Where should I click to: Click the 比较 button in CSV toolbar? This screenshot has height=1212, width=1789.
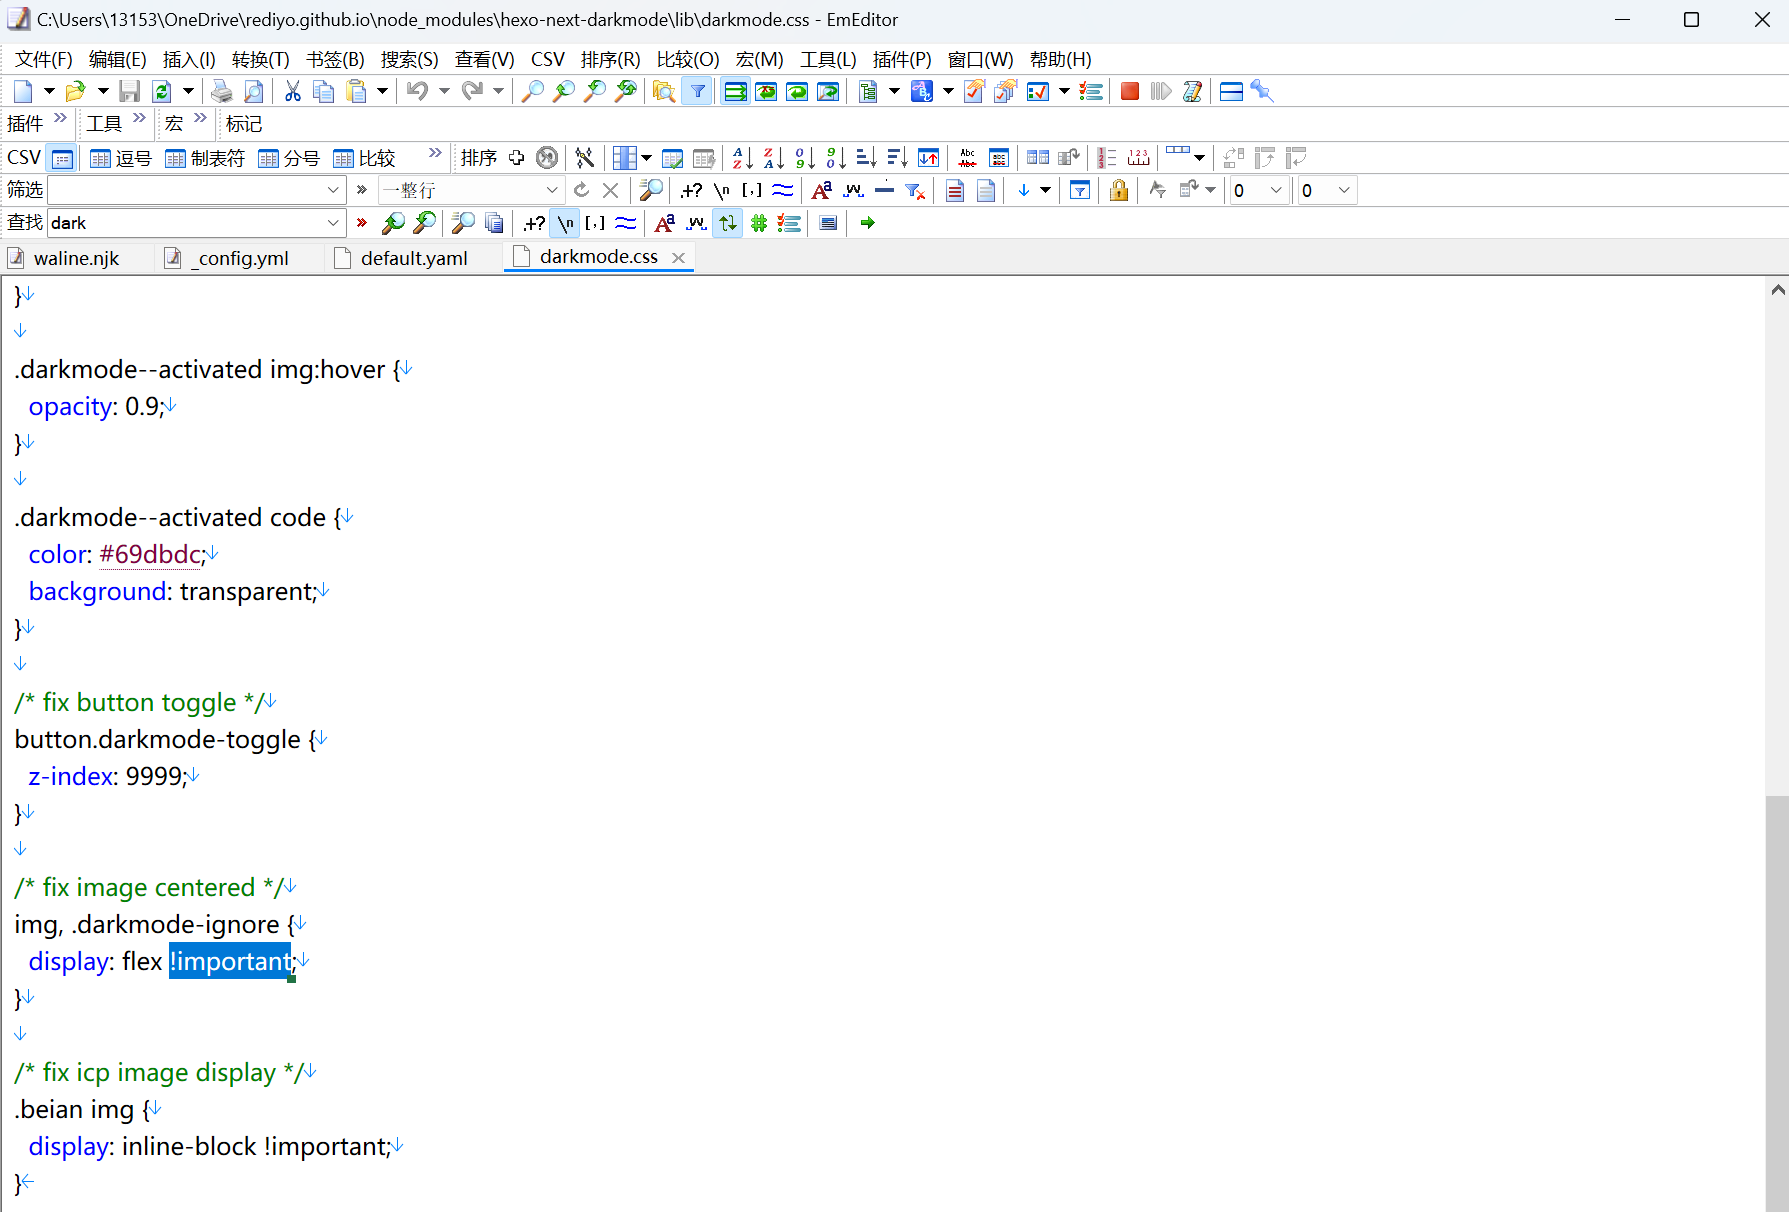365,158
